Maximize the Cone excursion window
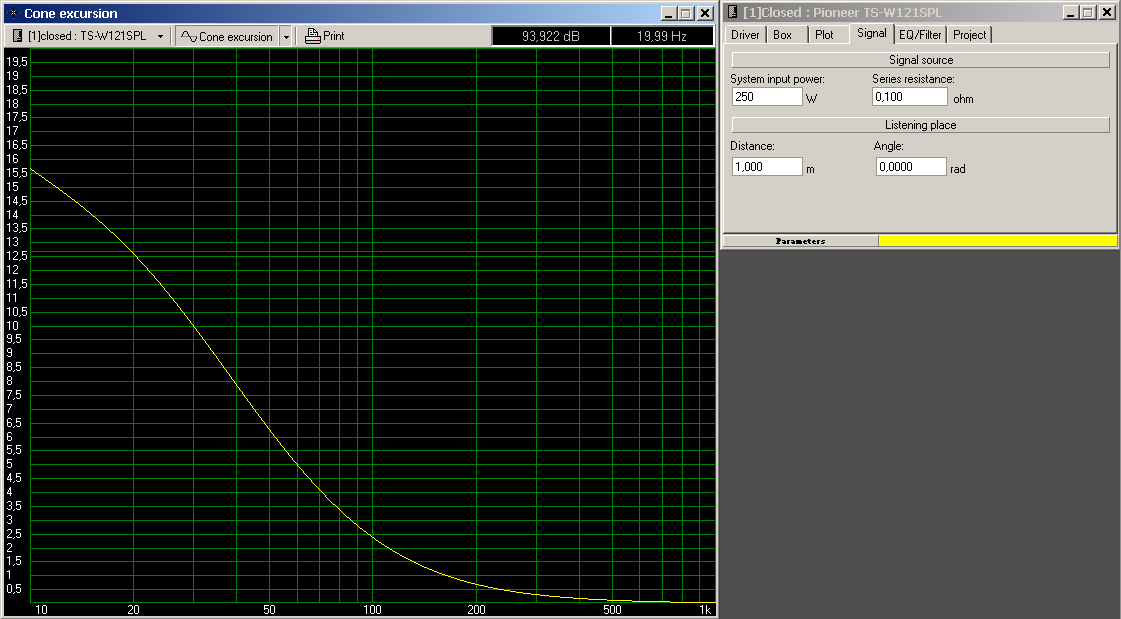 685,13
